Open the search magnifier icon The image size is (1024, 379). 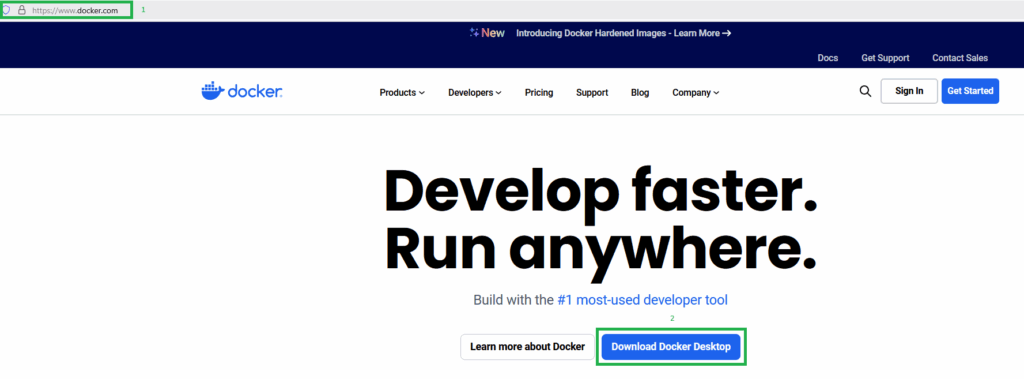coord(865,91)
